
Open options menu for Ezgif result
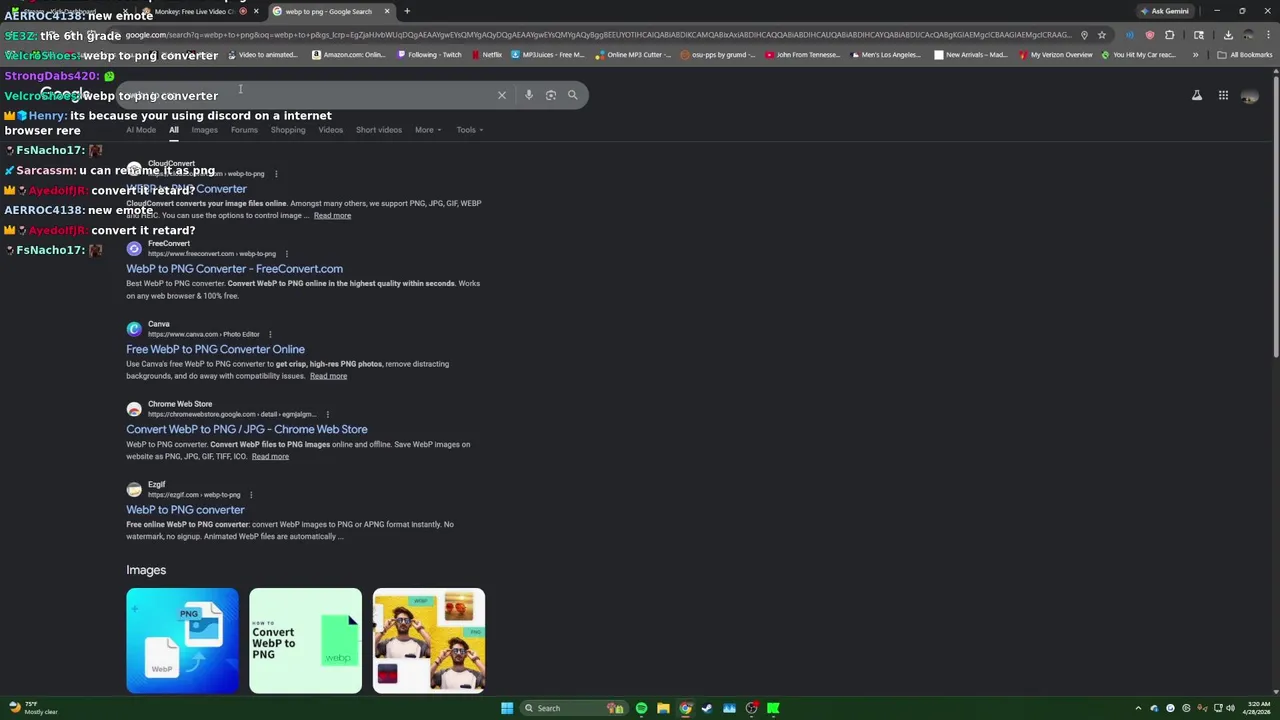[x=251, y=495]
